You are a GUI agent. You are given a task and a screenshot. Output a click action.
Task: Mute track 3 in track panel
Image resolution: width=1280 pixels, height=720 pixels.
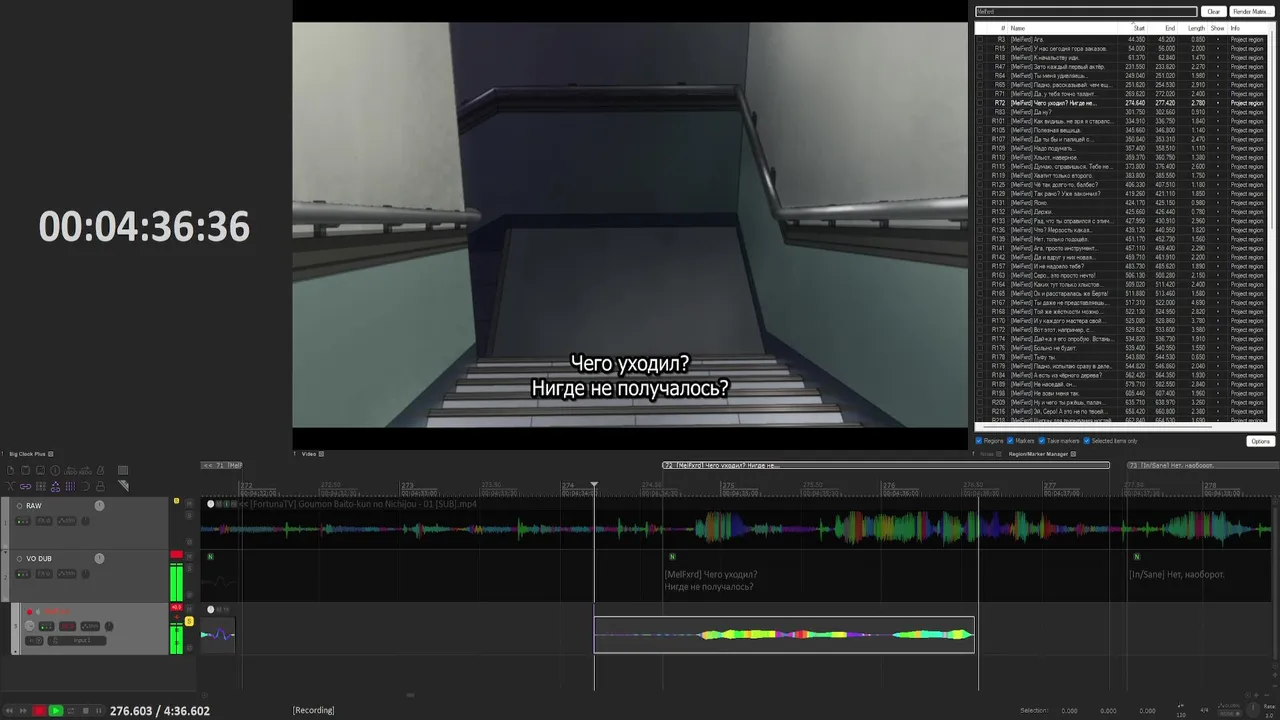[189, 609]
